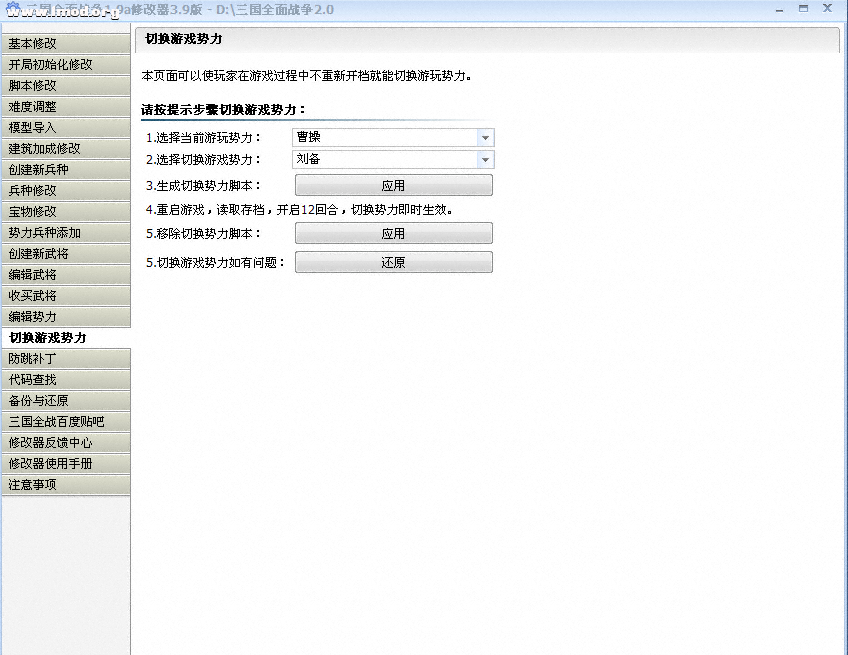
Task: Open the 代码查找 page
Action: click(65, 380)
